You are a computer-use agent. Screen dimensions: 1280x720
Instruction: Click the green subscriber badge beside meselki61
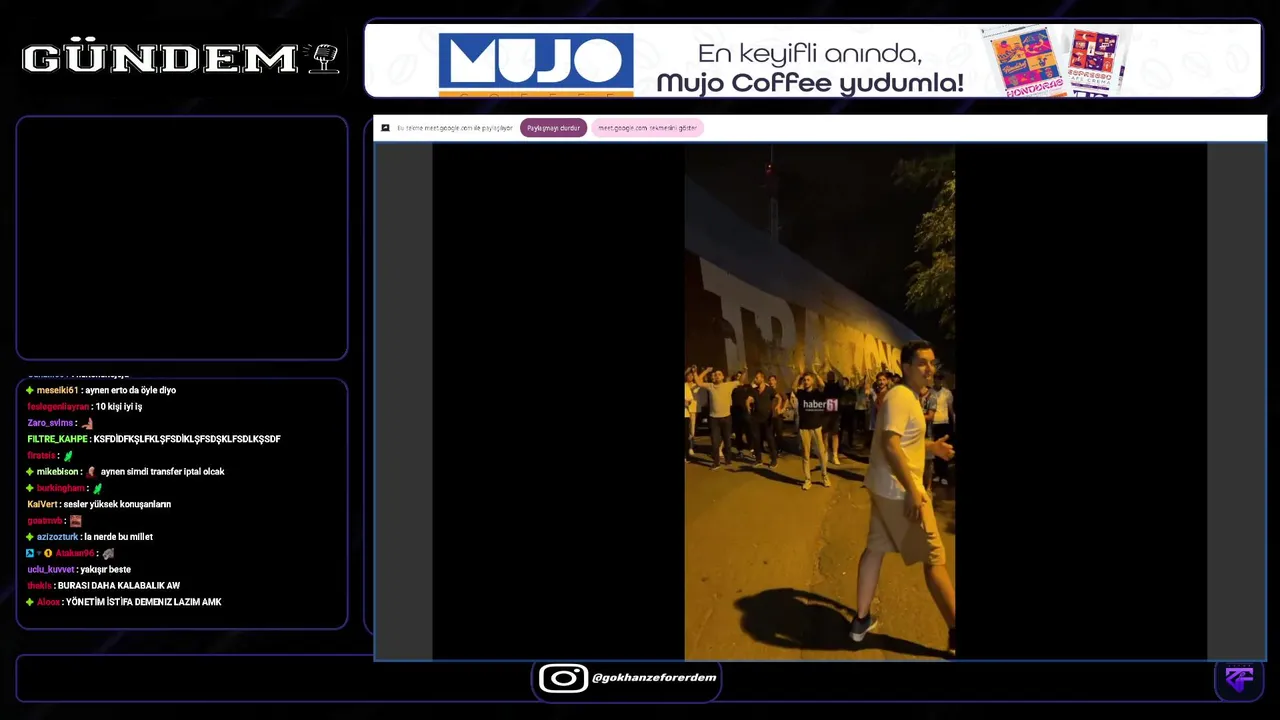coord(30,390)
